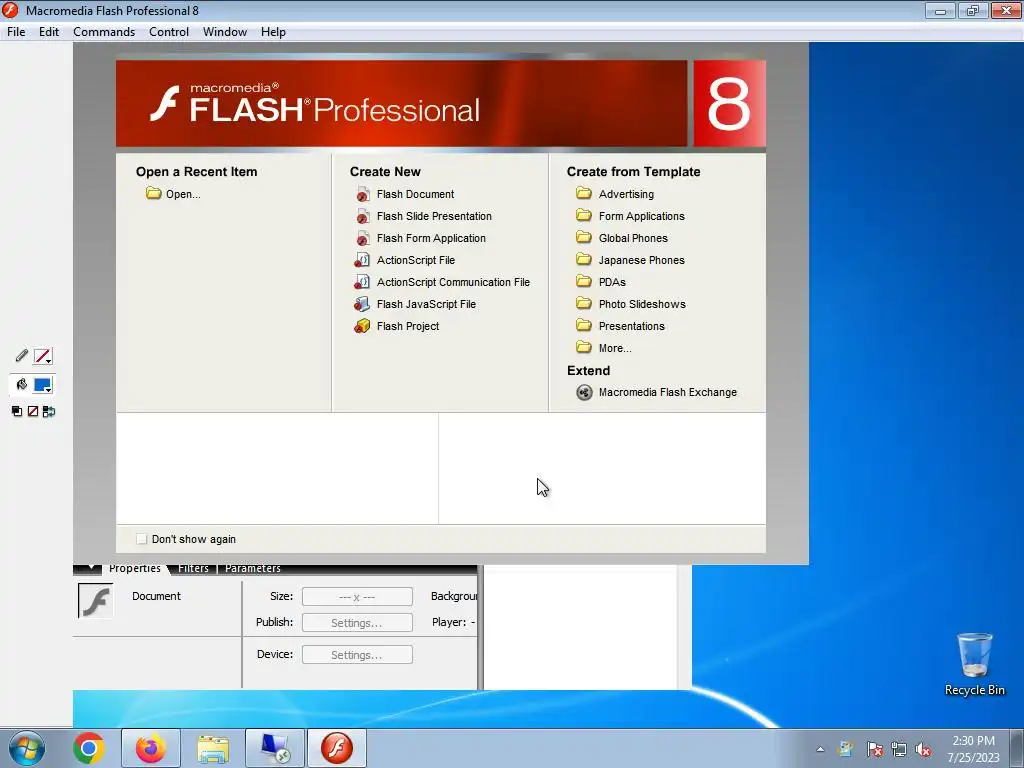
Task: Create an ActionScript Communication File
Action: point(453,282)
